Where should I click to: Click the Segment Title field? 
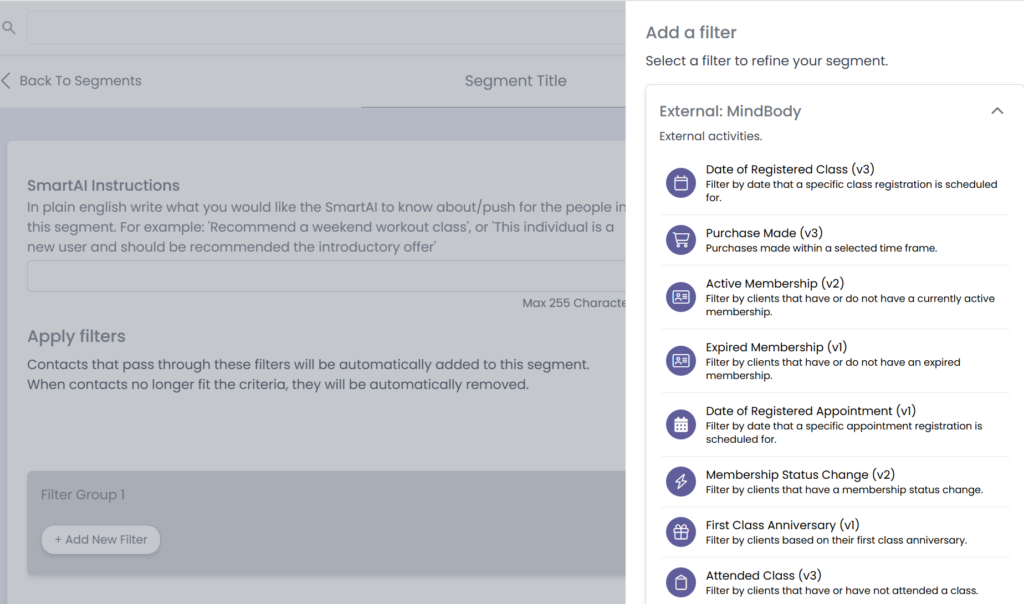(x=515, y=81)
